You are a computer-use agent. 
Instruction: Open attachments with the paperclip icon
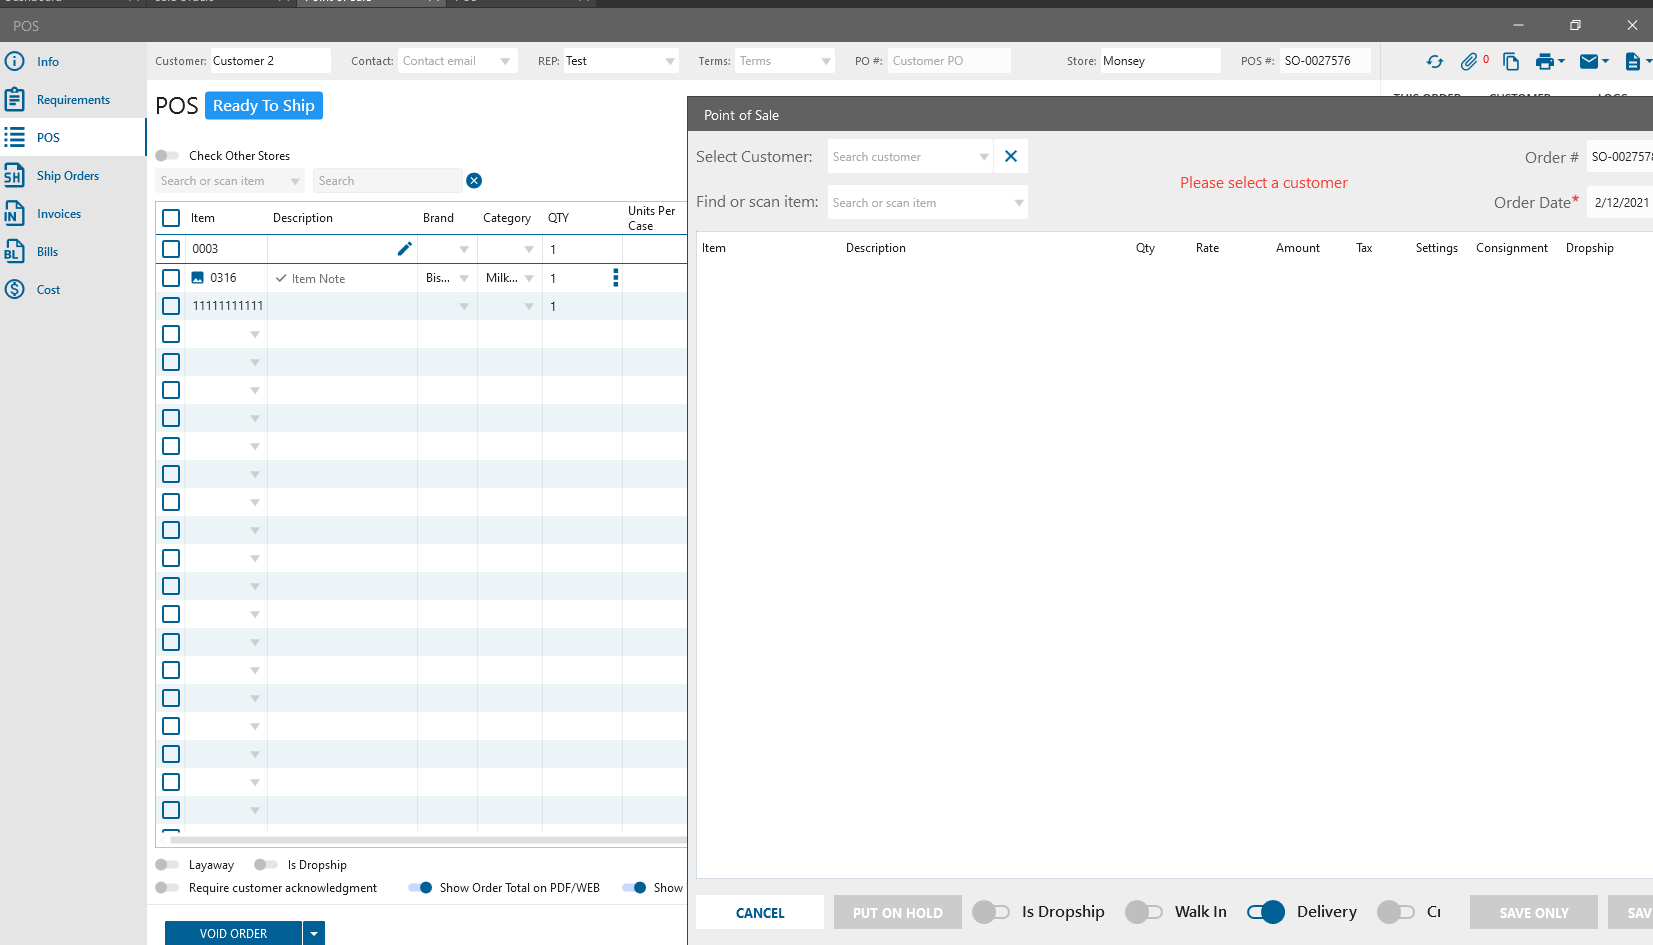(1468, 62)
